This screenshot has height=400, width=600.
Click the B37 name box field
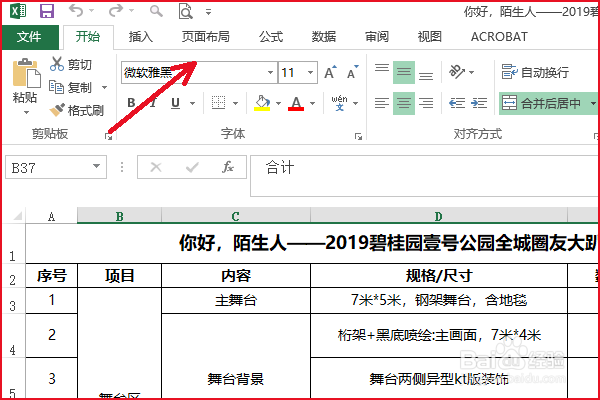pos(48,167)
